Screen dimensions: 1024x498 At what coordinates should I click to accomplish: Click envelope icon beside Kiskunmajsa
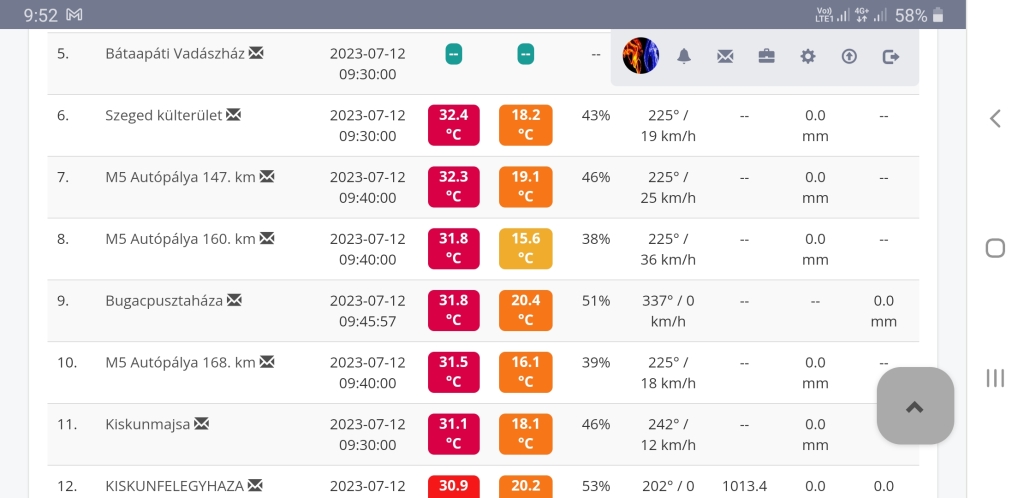202,424
